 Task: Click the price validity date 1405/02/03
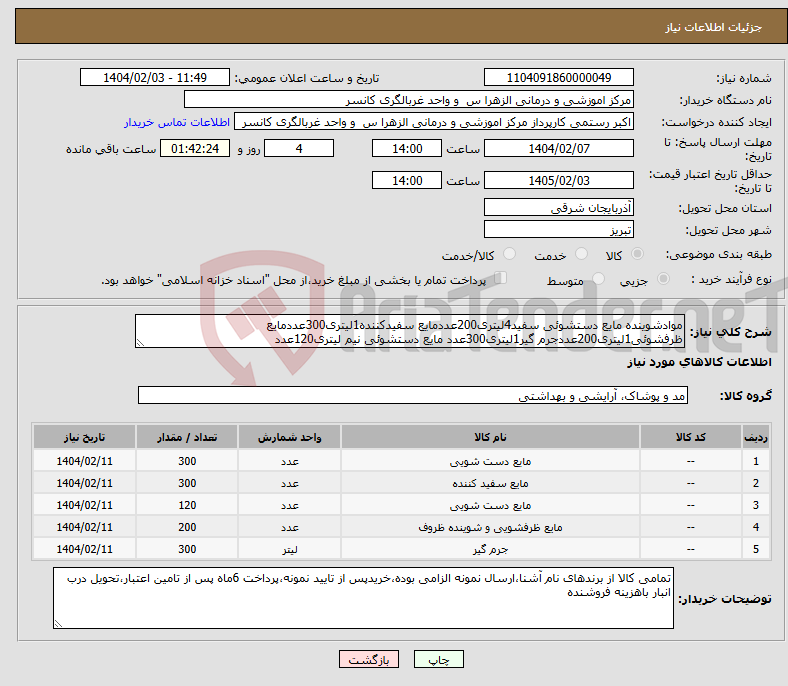click(558, 180)
